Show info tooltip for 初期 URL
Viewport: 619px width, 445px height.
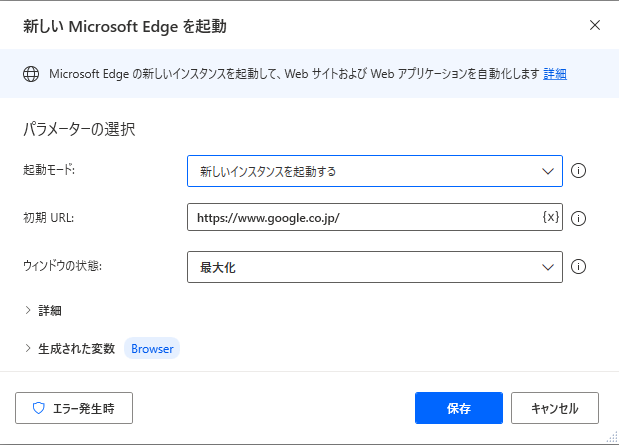click(x=578, y=218)
